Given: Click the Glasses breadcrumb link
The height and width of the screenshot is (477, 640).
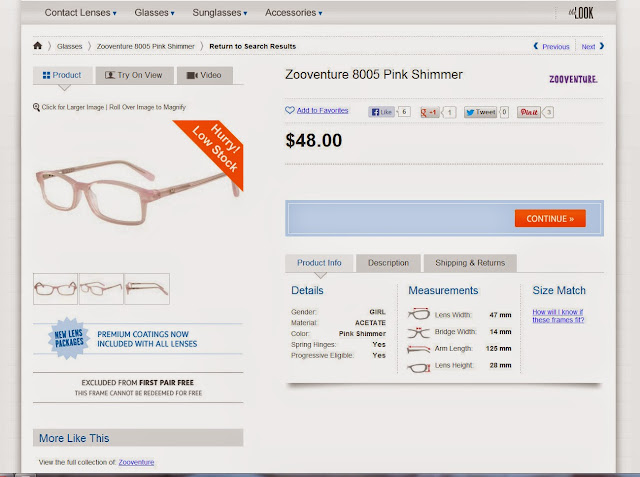Looking at the screenshot, I should 69,46.
